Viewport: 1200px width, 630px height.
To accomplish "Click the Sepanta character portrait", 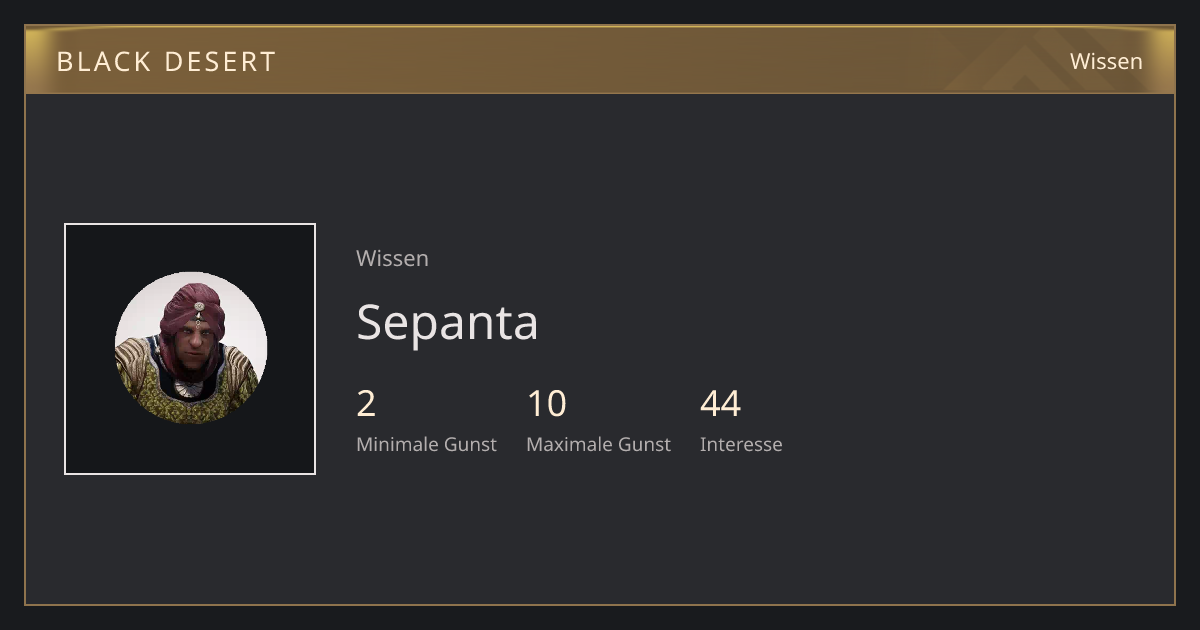I will [191, 348].
